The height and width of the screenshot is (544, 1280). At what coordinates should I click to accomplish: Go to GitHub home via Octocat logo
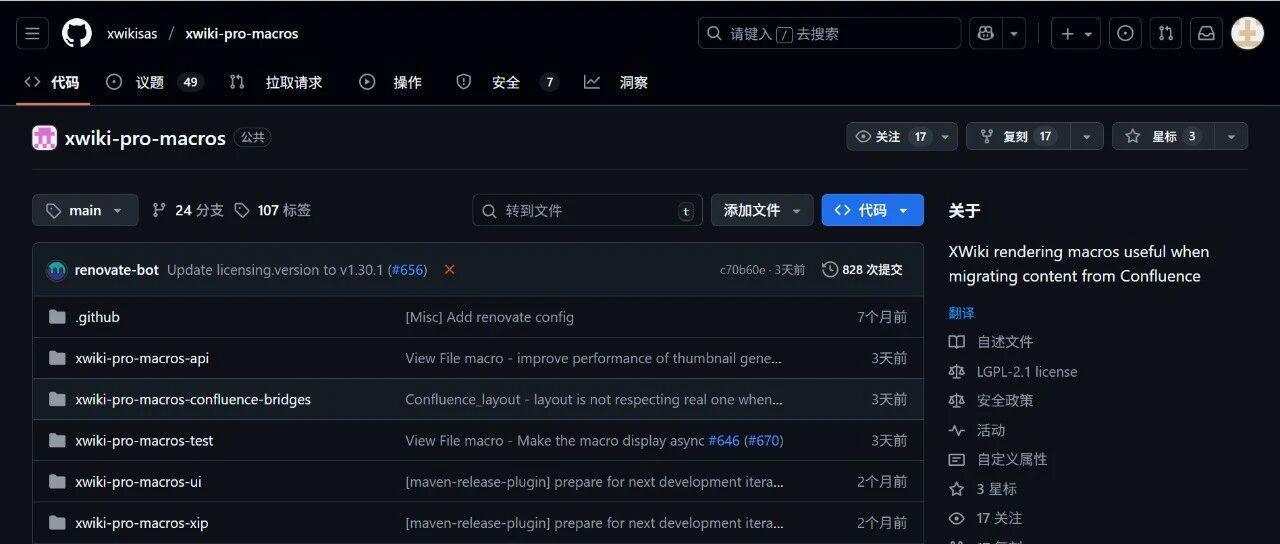tap(77, 33)
